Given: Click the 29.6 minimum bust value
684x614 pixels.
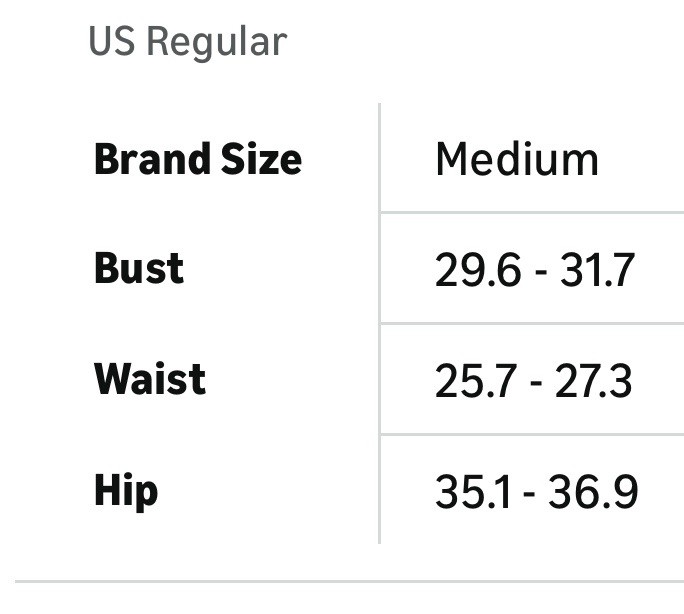Looking at the screenshot, I should (x=478, y=270).
